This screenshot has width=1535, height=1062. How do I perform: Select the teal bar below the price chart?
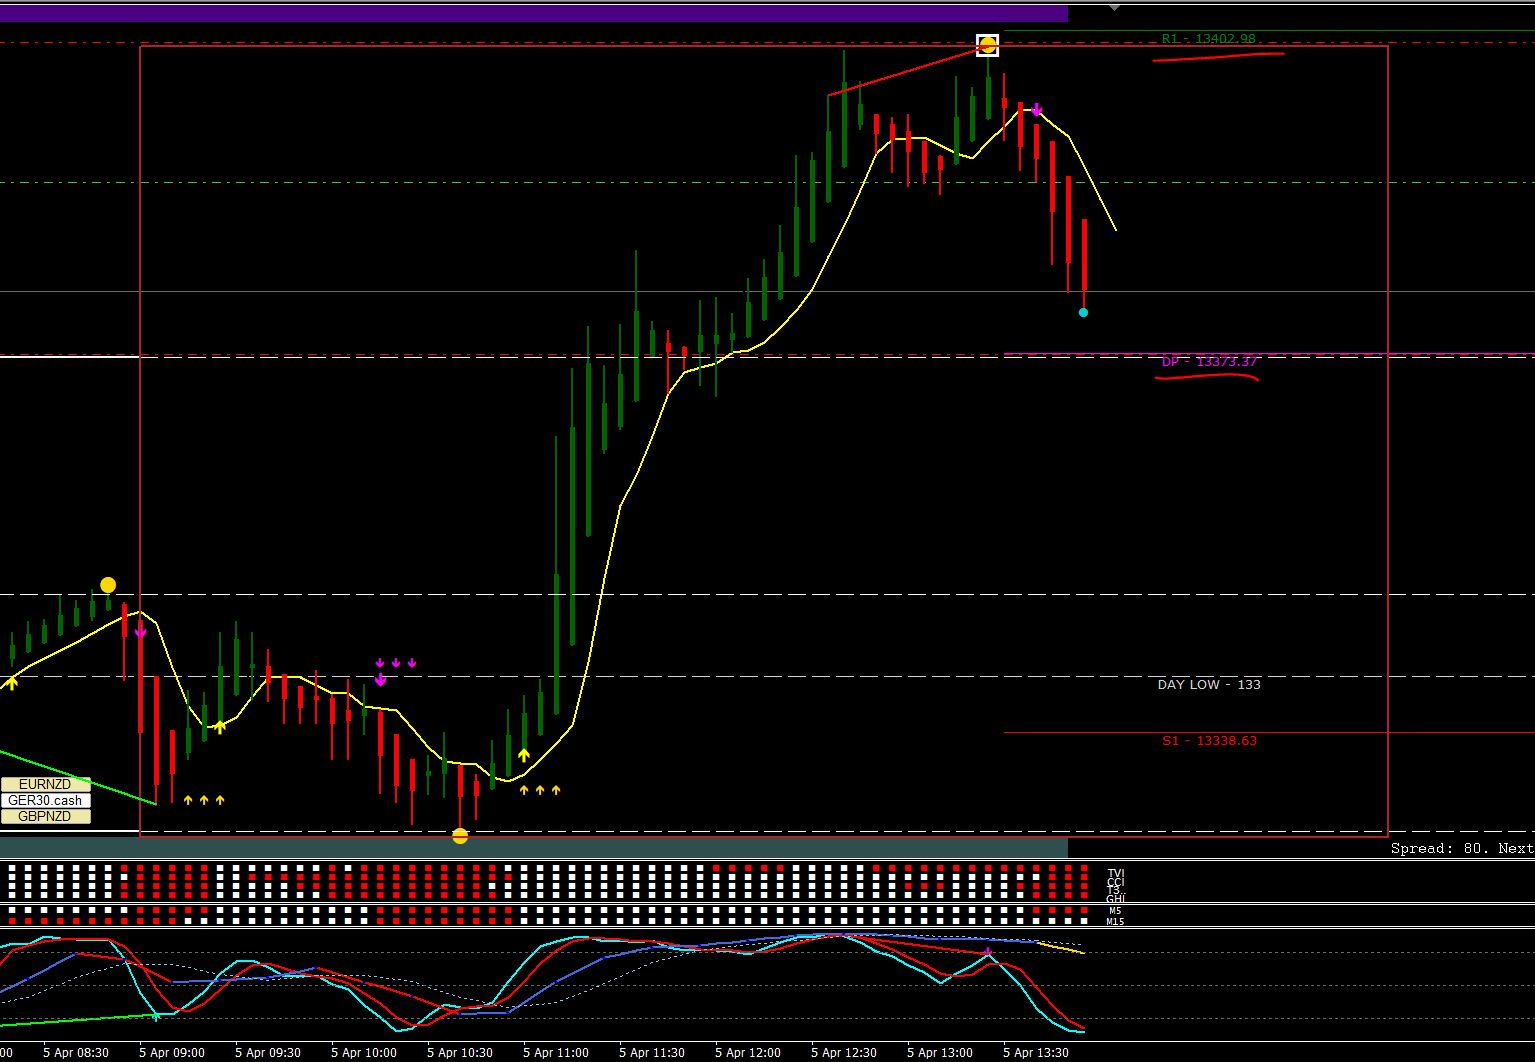534,848
